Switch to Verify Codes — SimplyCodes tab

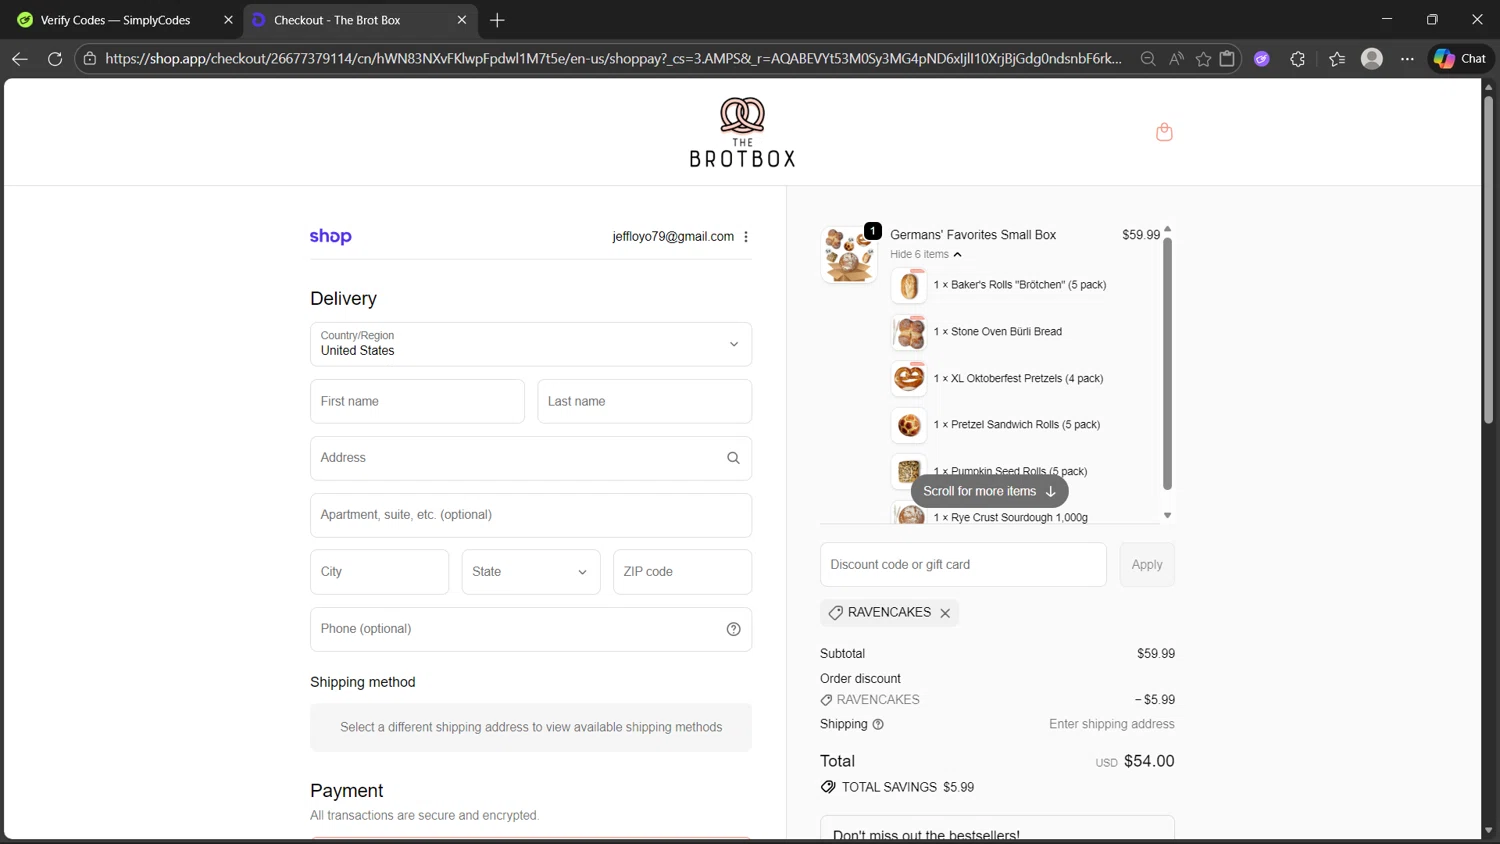pos(115,20)
